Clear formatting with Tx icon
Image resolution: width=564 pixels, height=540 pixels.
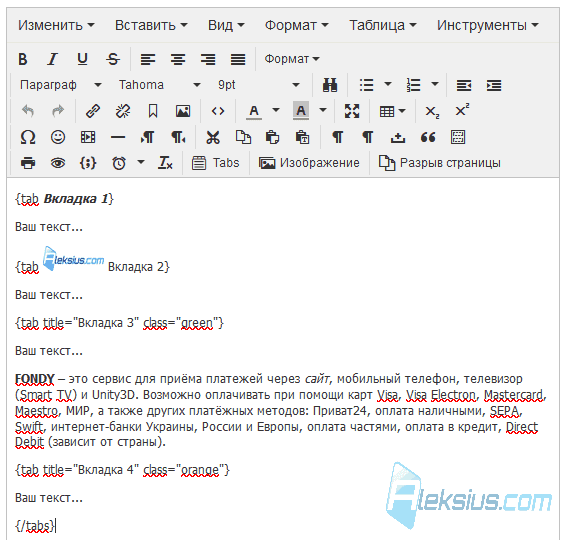pyautogui.click(x=165, y=163)
